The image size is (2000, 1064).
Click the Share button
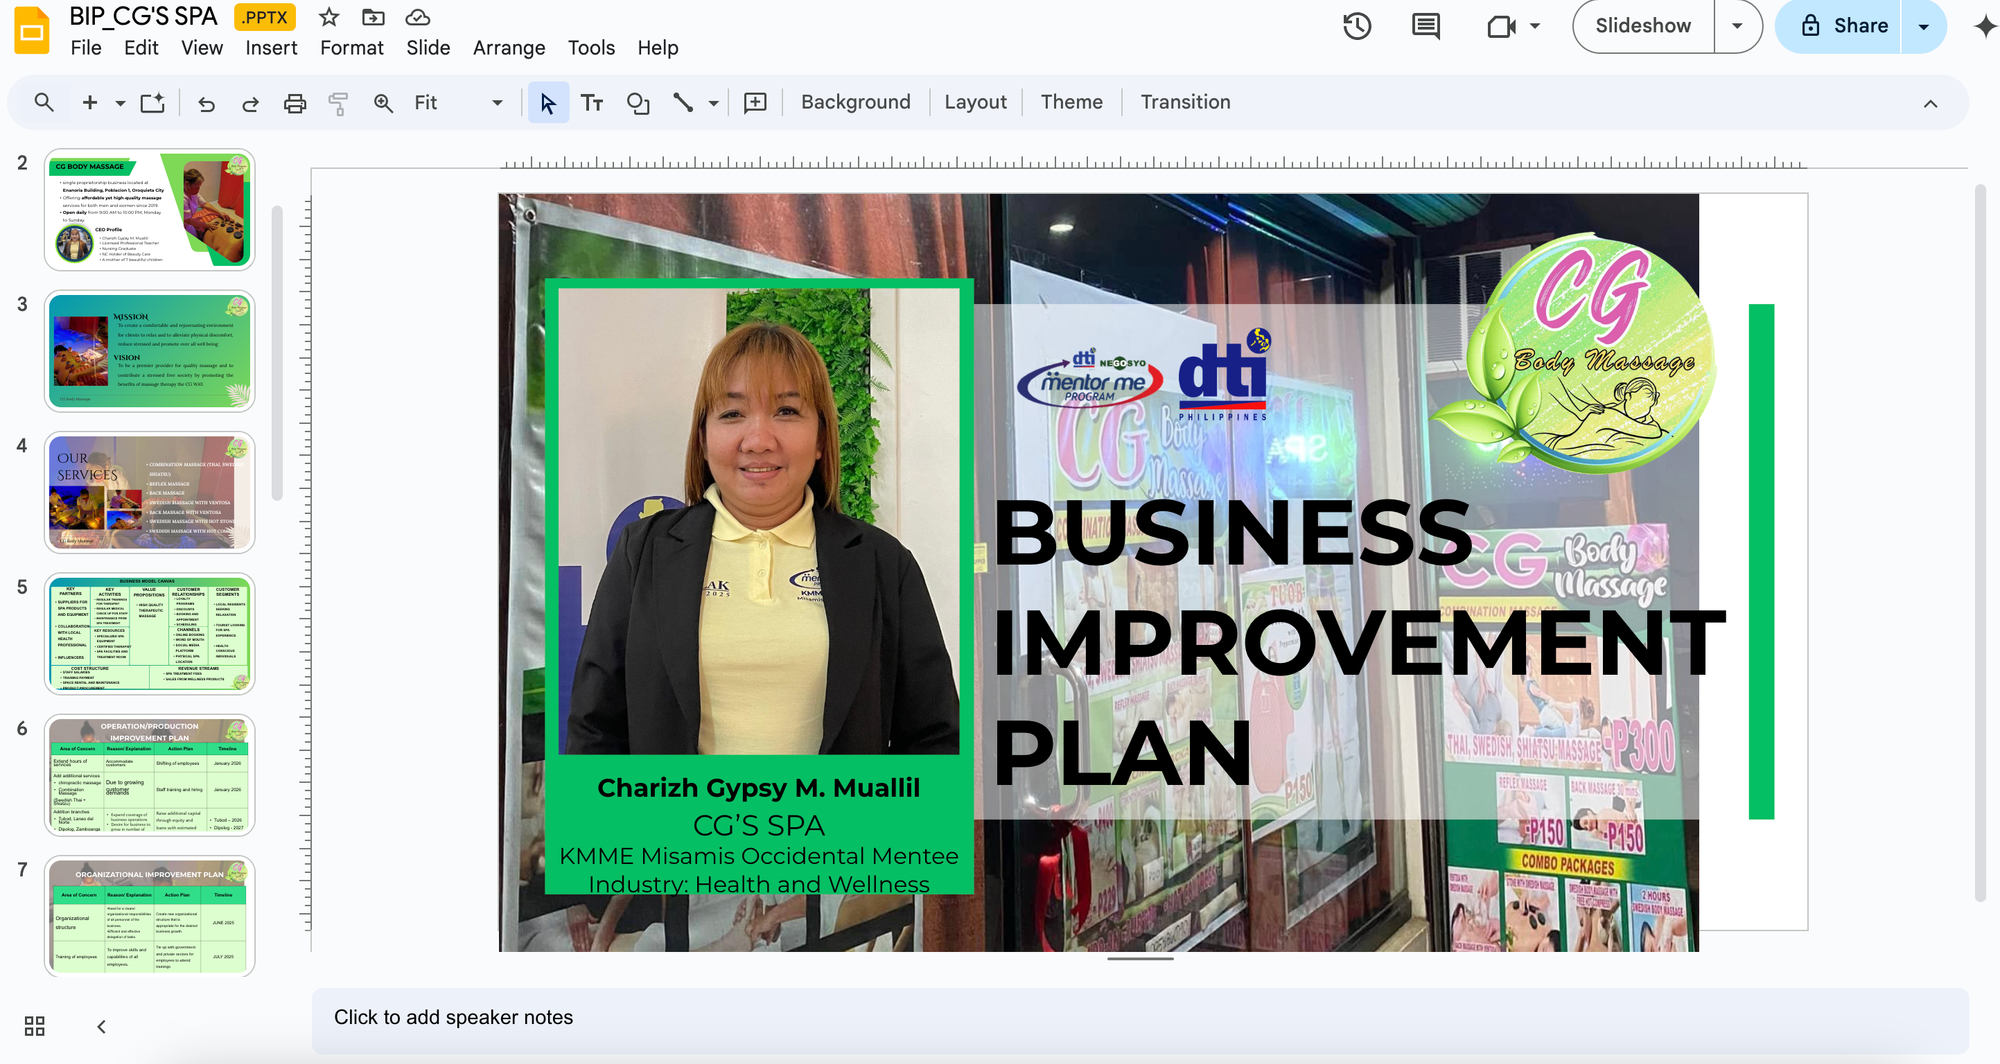[x=1843, y=26]
